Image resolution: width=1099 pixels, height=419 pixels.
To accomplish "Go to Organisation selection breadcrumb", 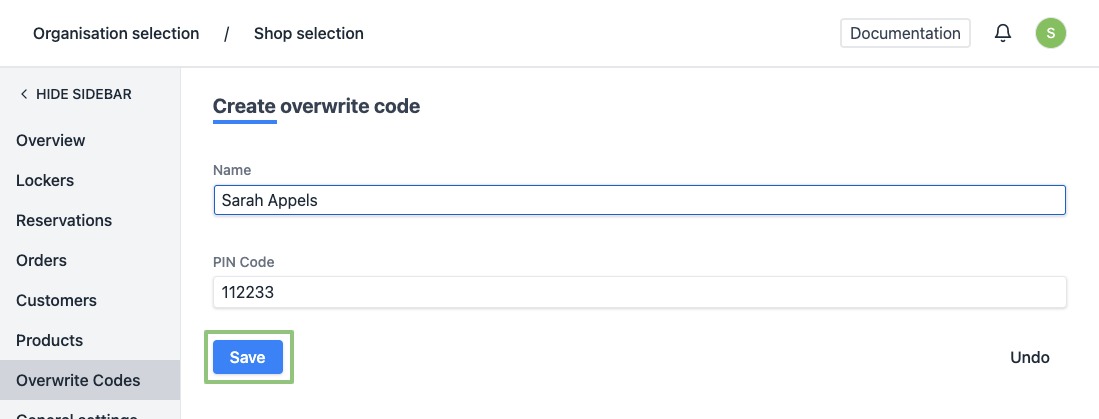I will (x=116, y=33).
